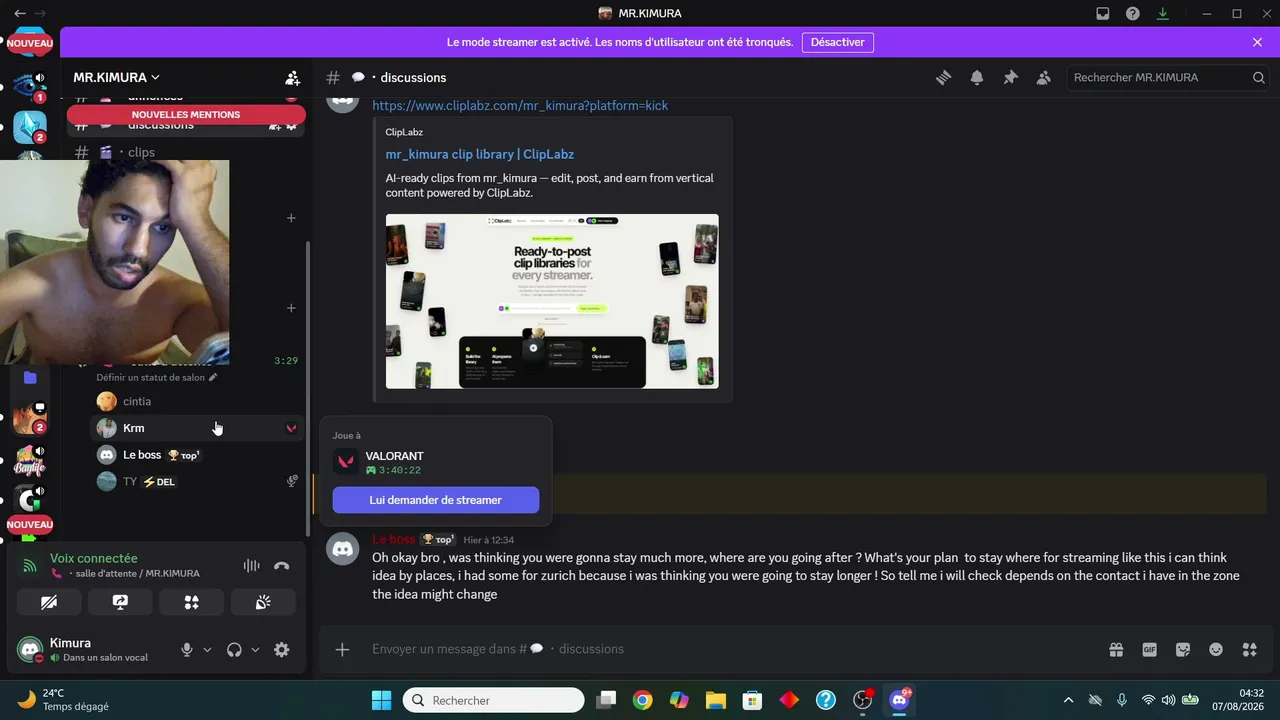Open the blue crystal server icon
The image size is (1280, 720).
click(30, 127)
